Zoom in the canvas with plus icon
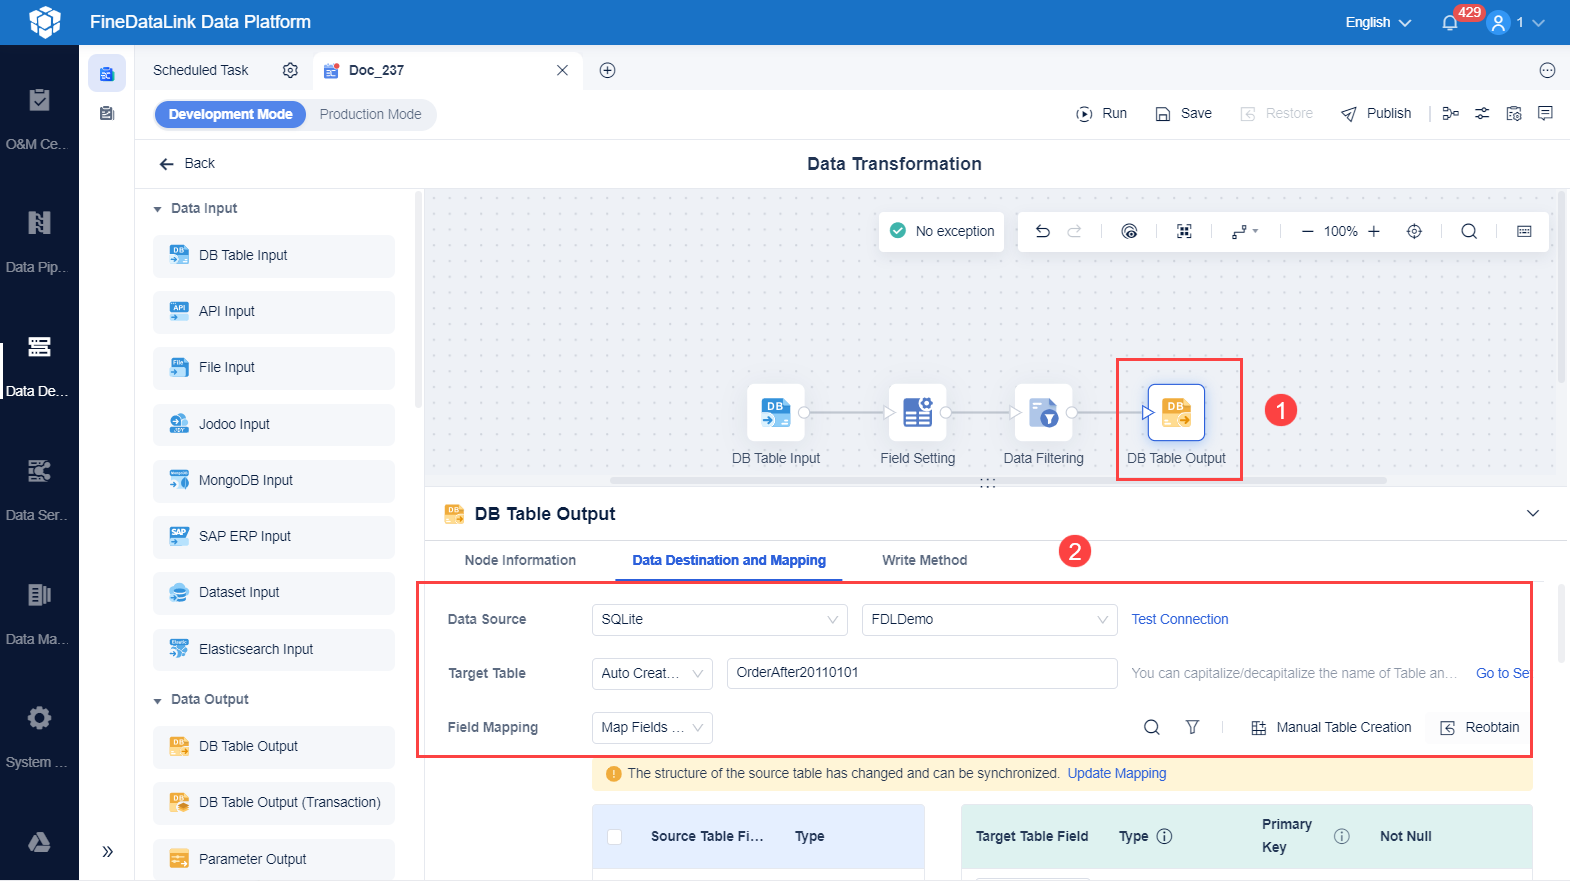Screen dimensions: 1570x881 pyautogui.click(x=1374, y=231)
